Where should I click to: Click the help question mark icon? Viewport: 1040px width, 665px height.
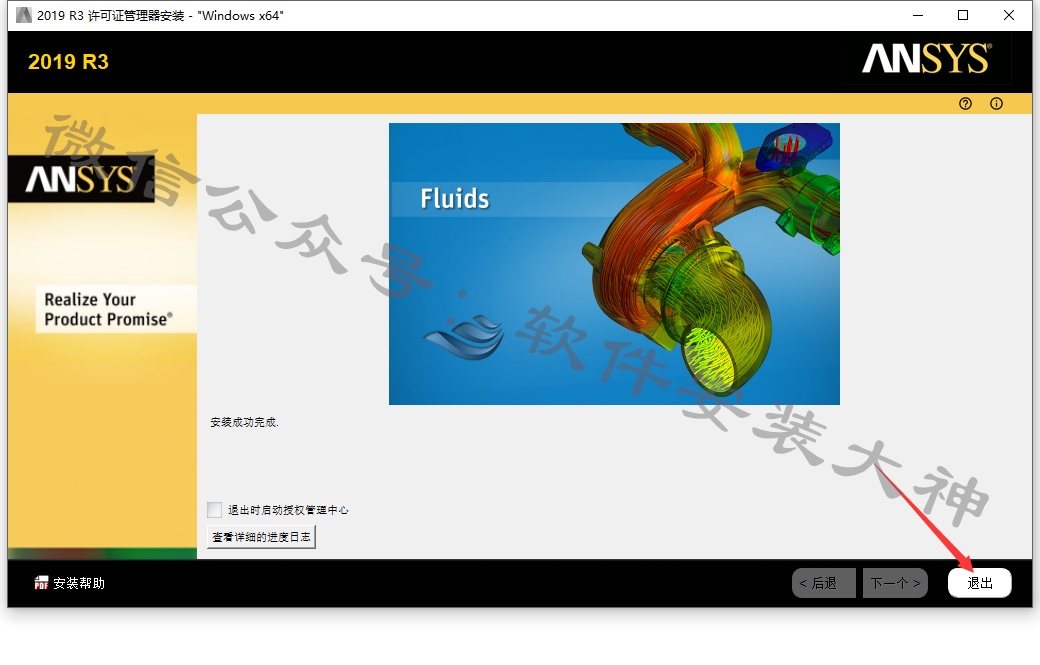coord(965,103)
